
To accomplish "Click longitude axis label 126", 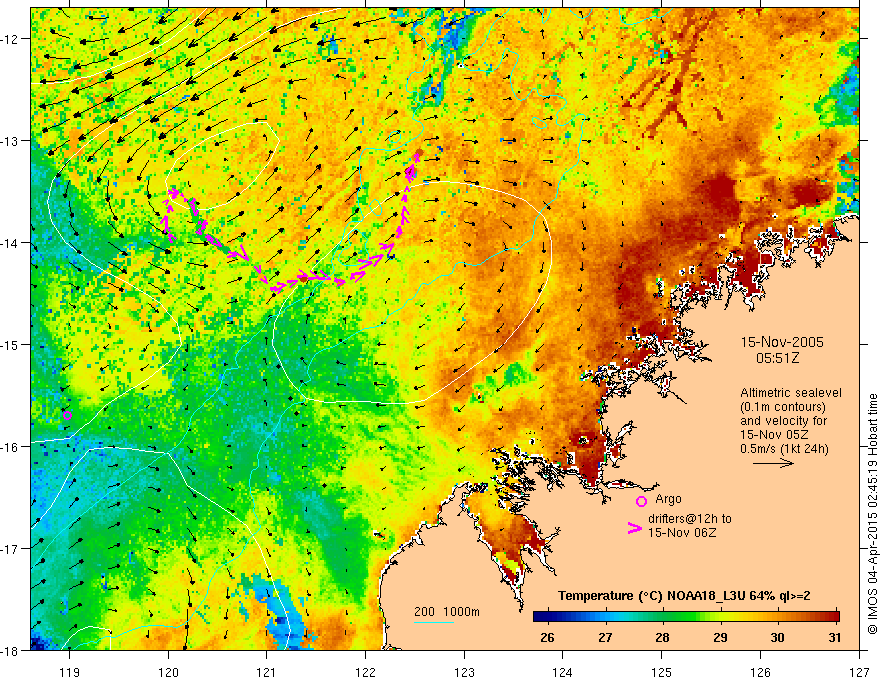I will (760, 672).
